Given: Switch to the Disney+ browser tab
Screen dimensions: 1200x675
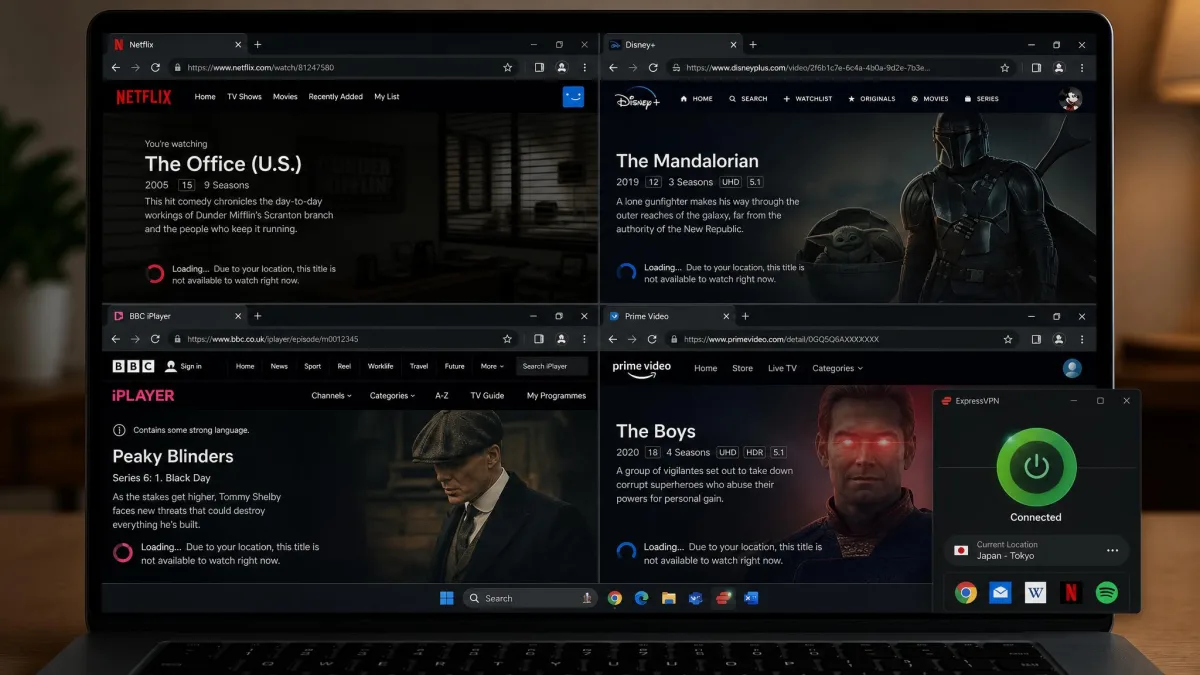Looking at the screenshot, I should pos(674,45).
